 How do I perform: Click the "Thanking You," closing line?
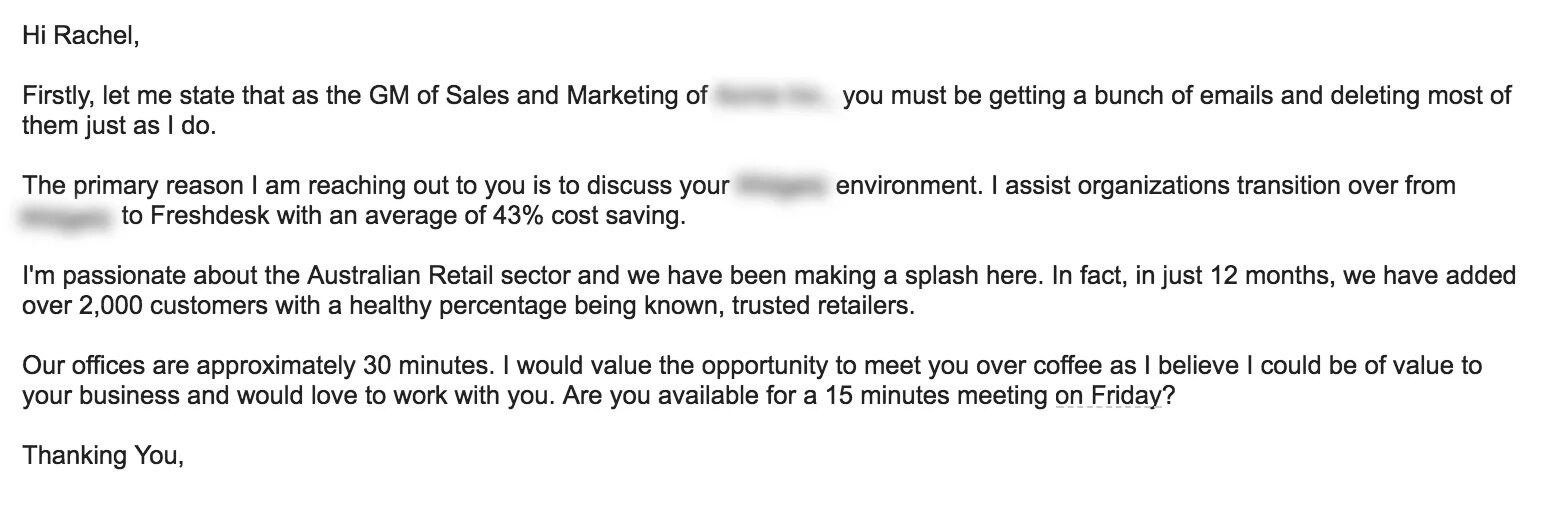tap(103, 455)
